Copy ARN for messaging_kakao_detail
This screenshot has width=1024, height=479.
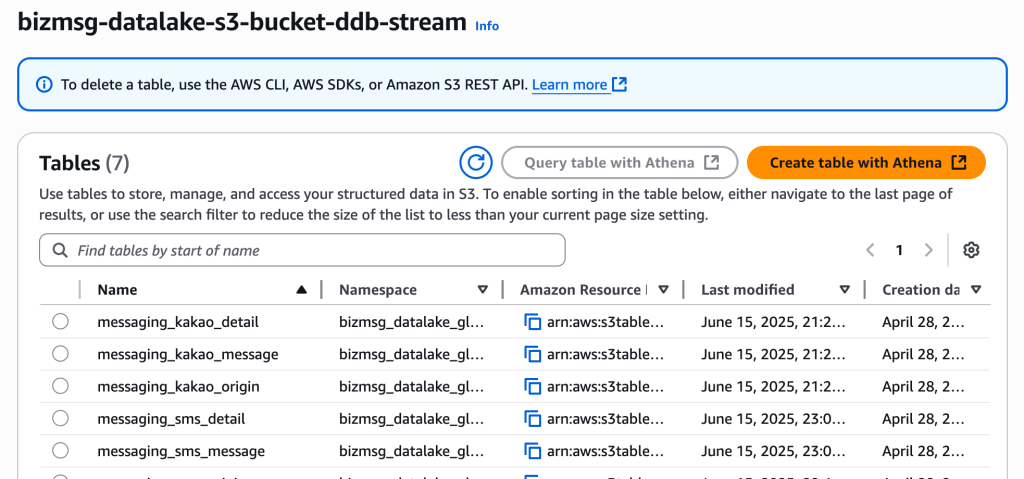click(x=532, y=322)
